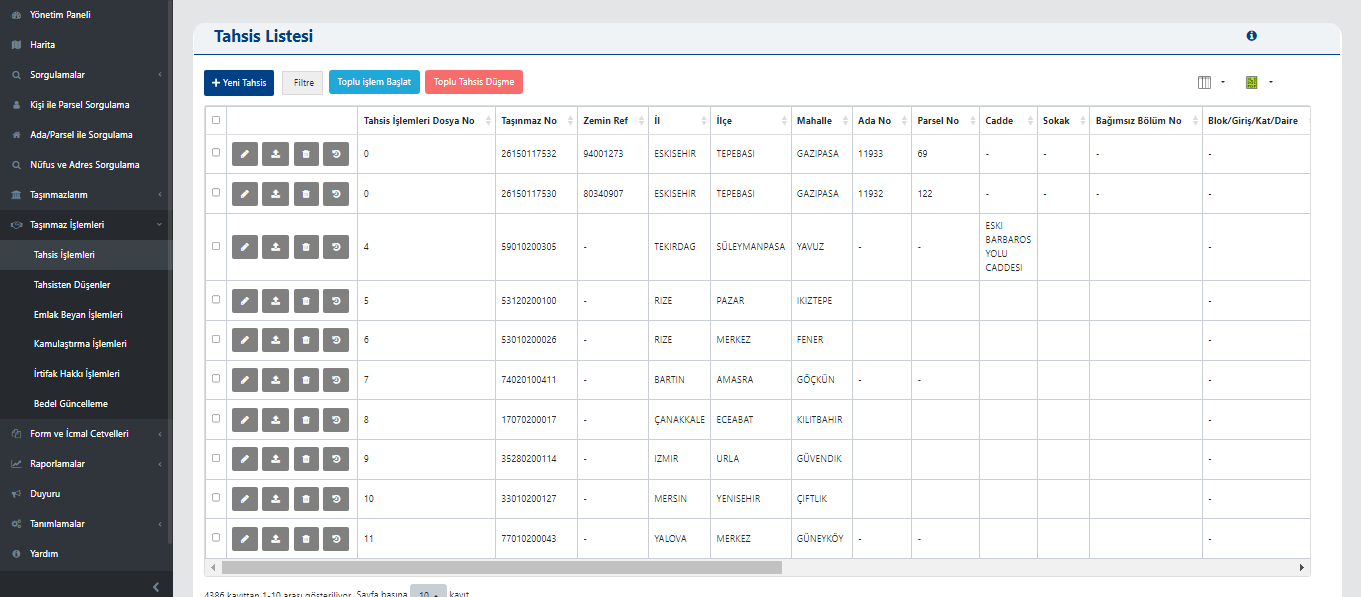The height and width of the screenshot is (597, 1361).
Task: Check the box for the TEKIRDAG row
Action: pos(216,245)
